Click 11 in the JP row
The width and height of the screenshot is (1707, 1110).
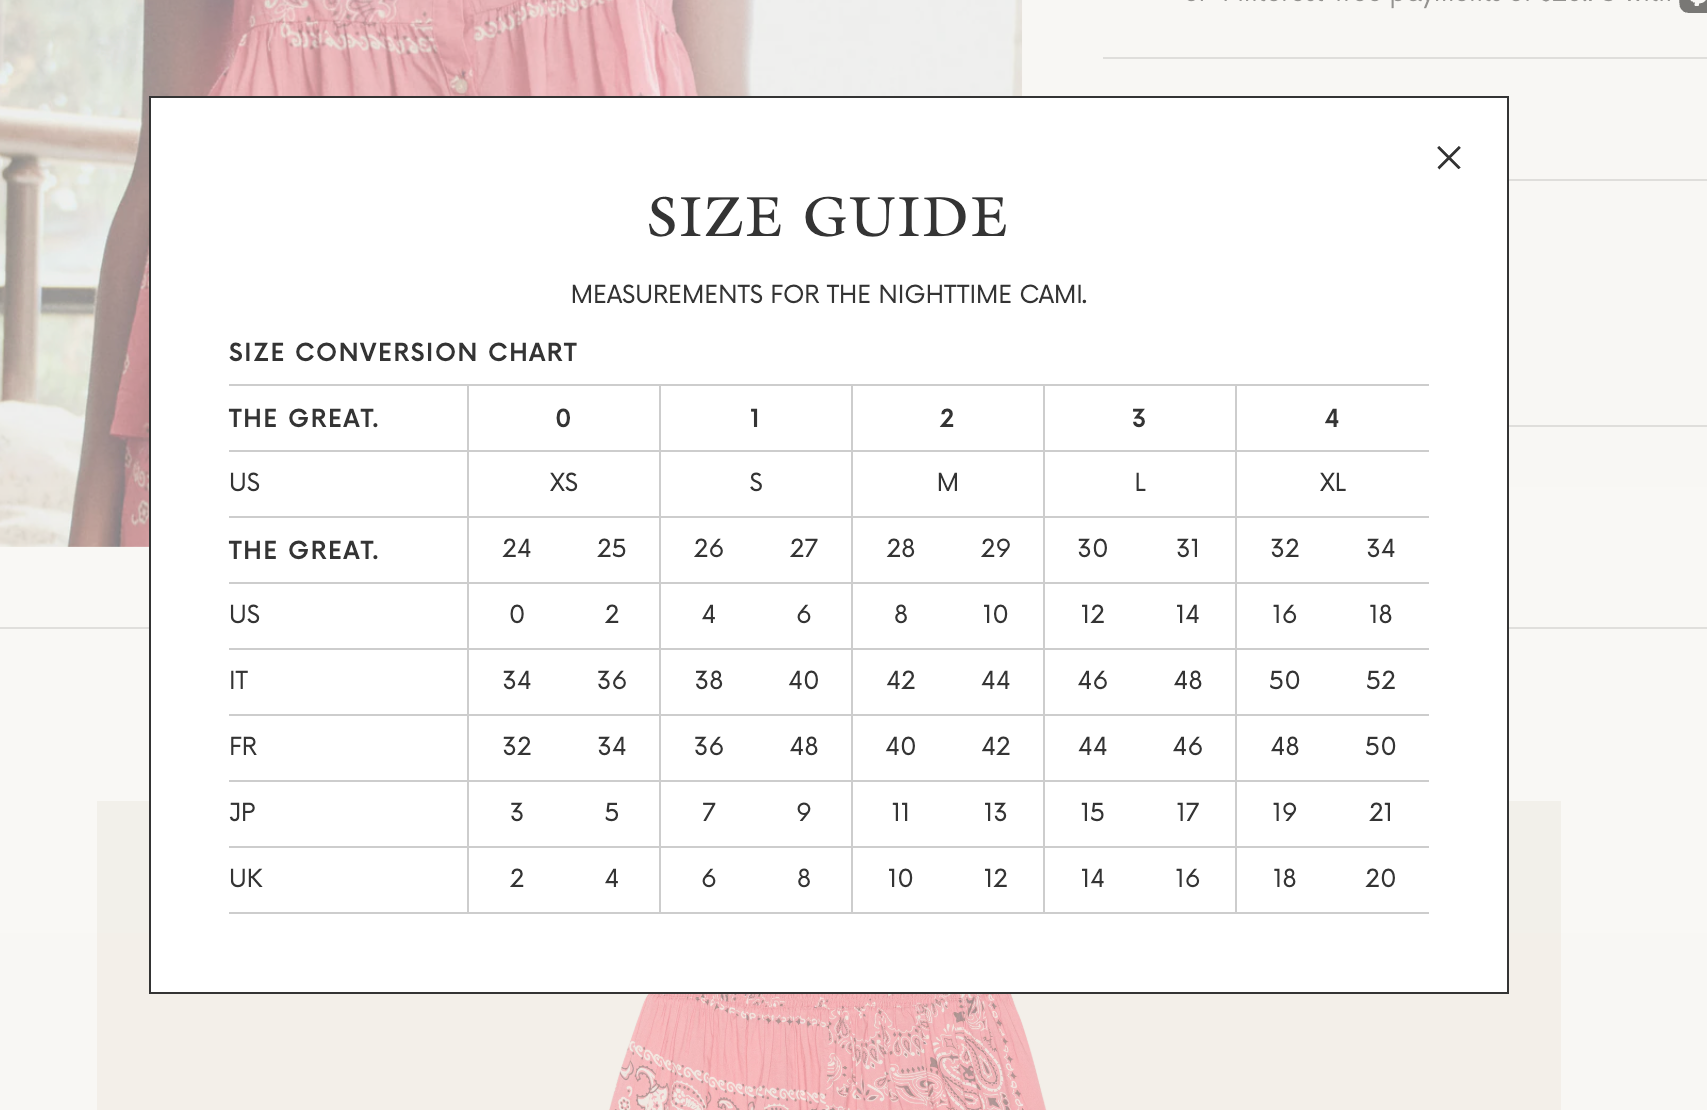[x=900, y=812]
